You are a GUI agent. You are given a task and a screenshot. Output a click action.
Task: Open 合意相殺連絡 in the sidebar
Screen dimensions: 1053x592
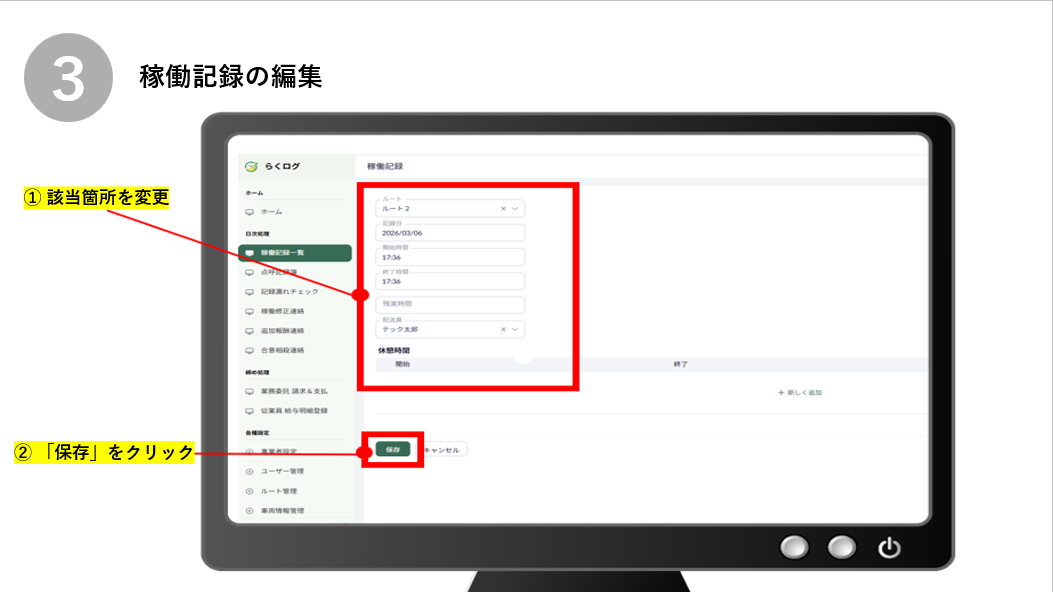click(282, 351)
